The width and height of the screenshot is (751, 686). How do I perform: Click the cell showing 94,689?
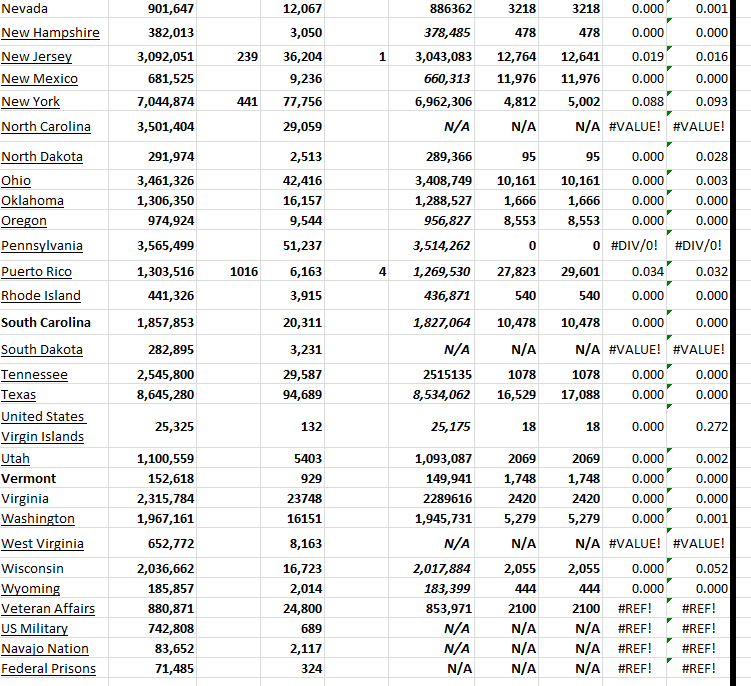[x=302, y=395]
